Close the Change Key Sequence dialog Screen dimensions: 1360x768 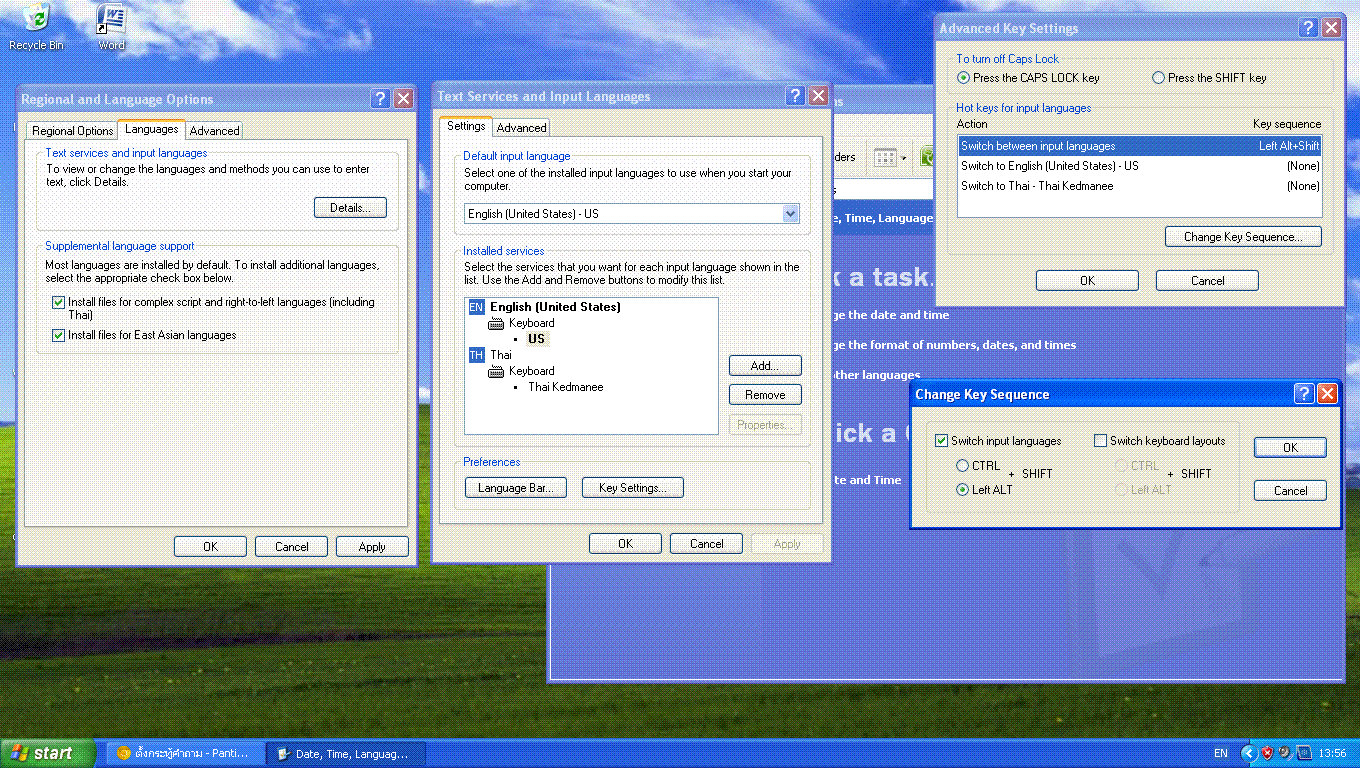click(x=1327, y=394)
